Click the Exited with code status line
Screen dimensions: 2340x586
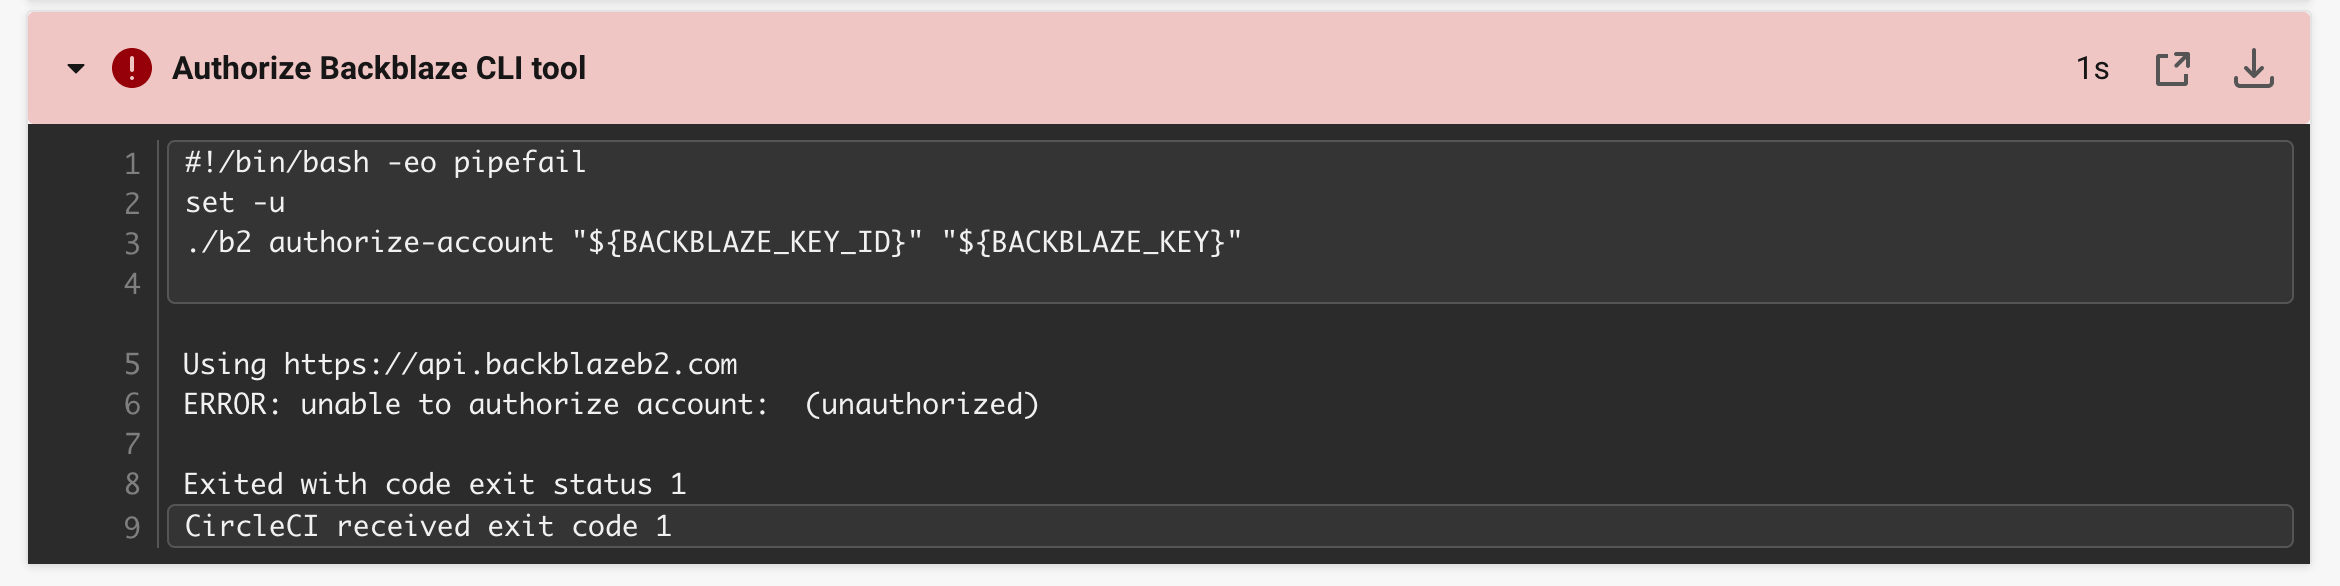pyautogui.click(x=435, y=484)
